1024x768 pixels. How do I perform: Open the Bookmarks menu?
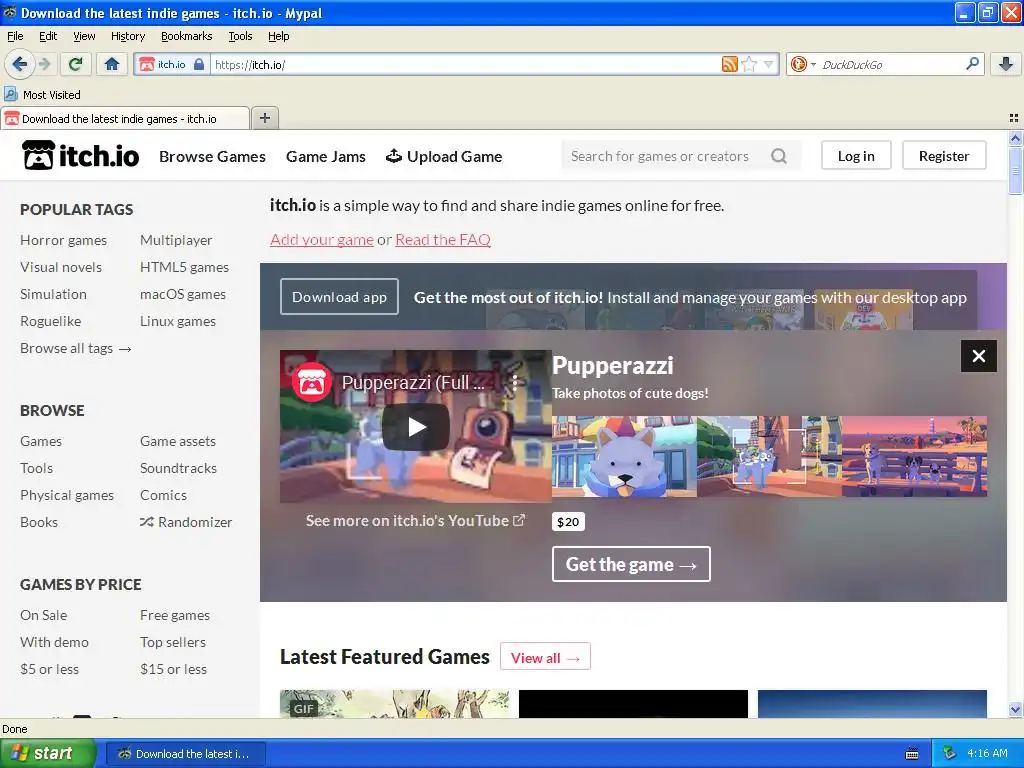point(186,36)
